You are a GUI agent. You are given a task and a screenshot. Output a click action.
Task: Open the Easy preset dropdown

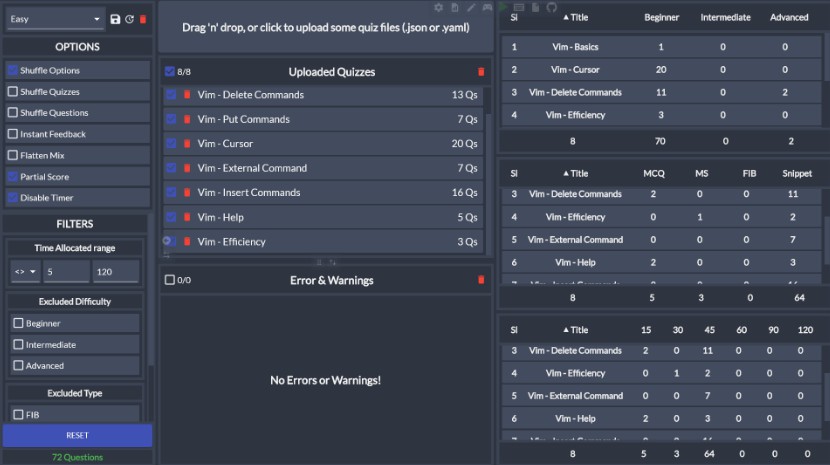pyautogui.click(x=55, y=19)
